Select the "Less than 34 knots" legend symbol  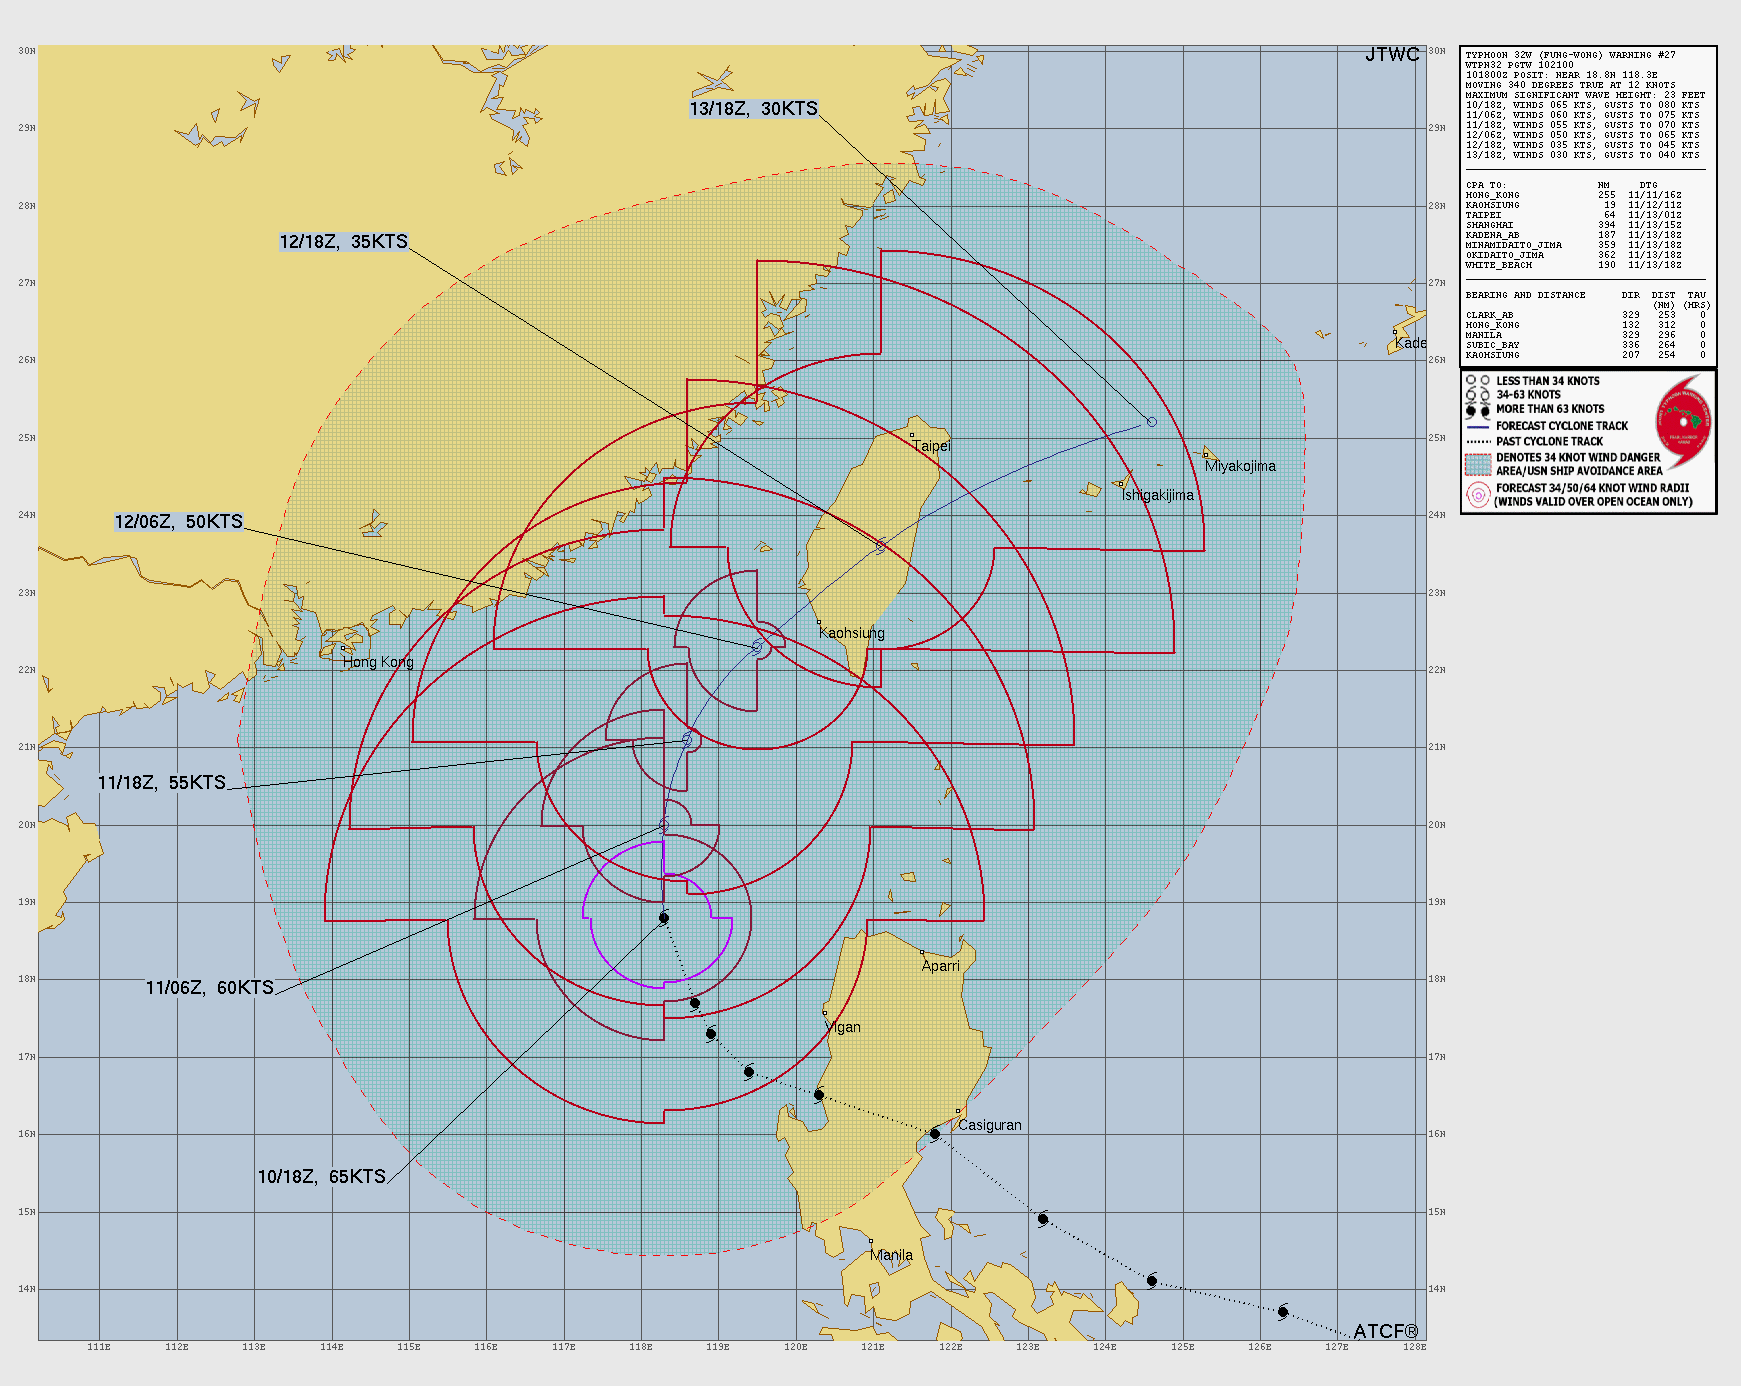click(x=1478, y=381)
